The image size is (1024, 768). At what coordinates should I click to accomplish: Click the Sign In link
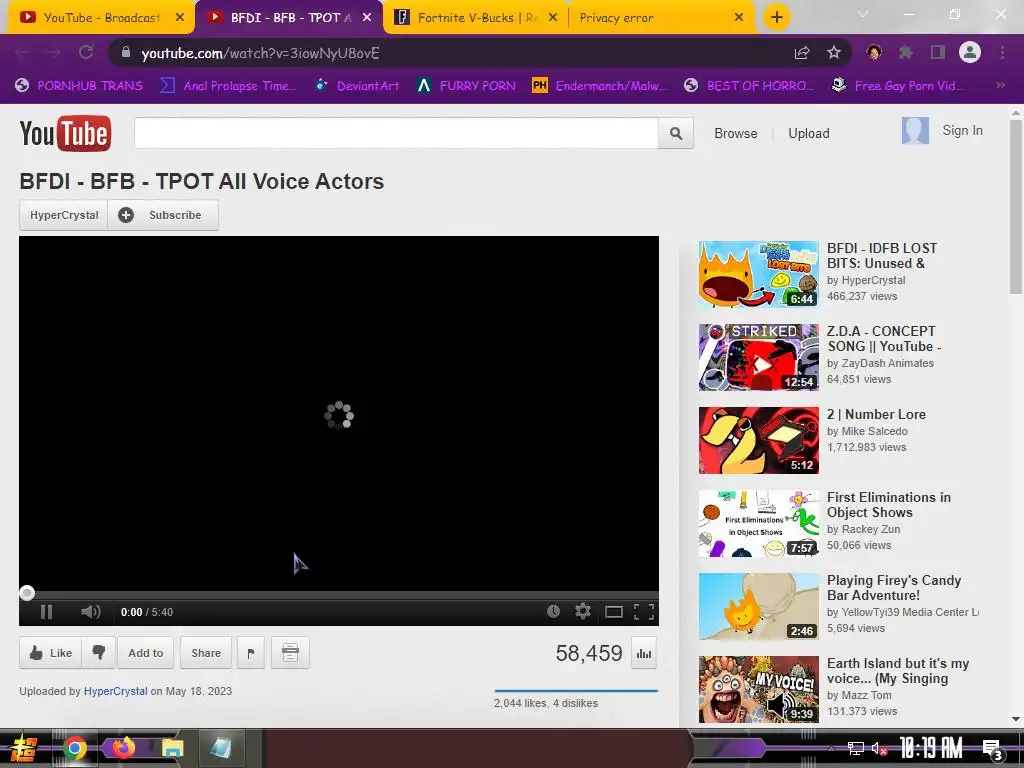[962, 131]
